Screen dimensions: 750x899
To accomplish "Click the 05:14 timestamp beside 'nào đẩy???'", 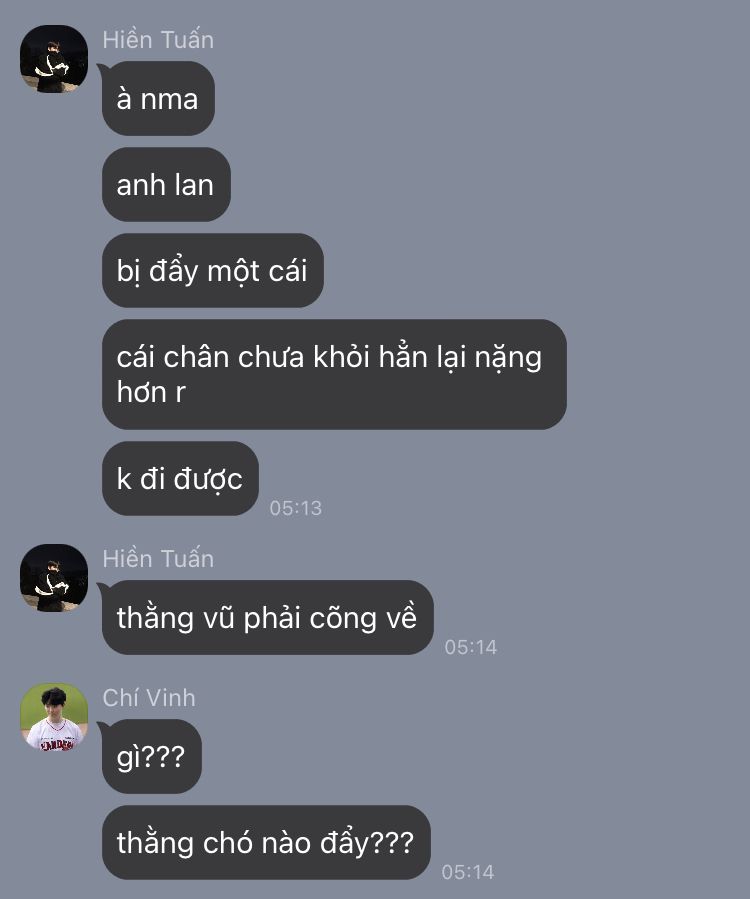I will [468, 872].
